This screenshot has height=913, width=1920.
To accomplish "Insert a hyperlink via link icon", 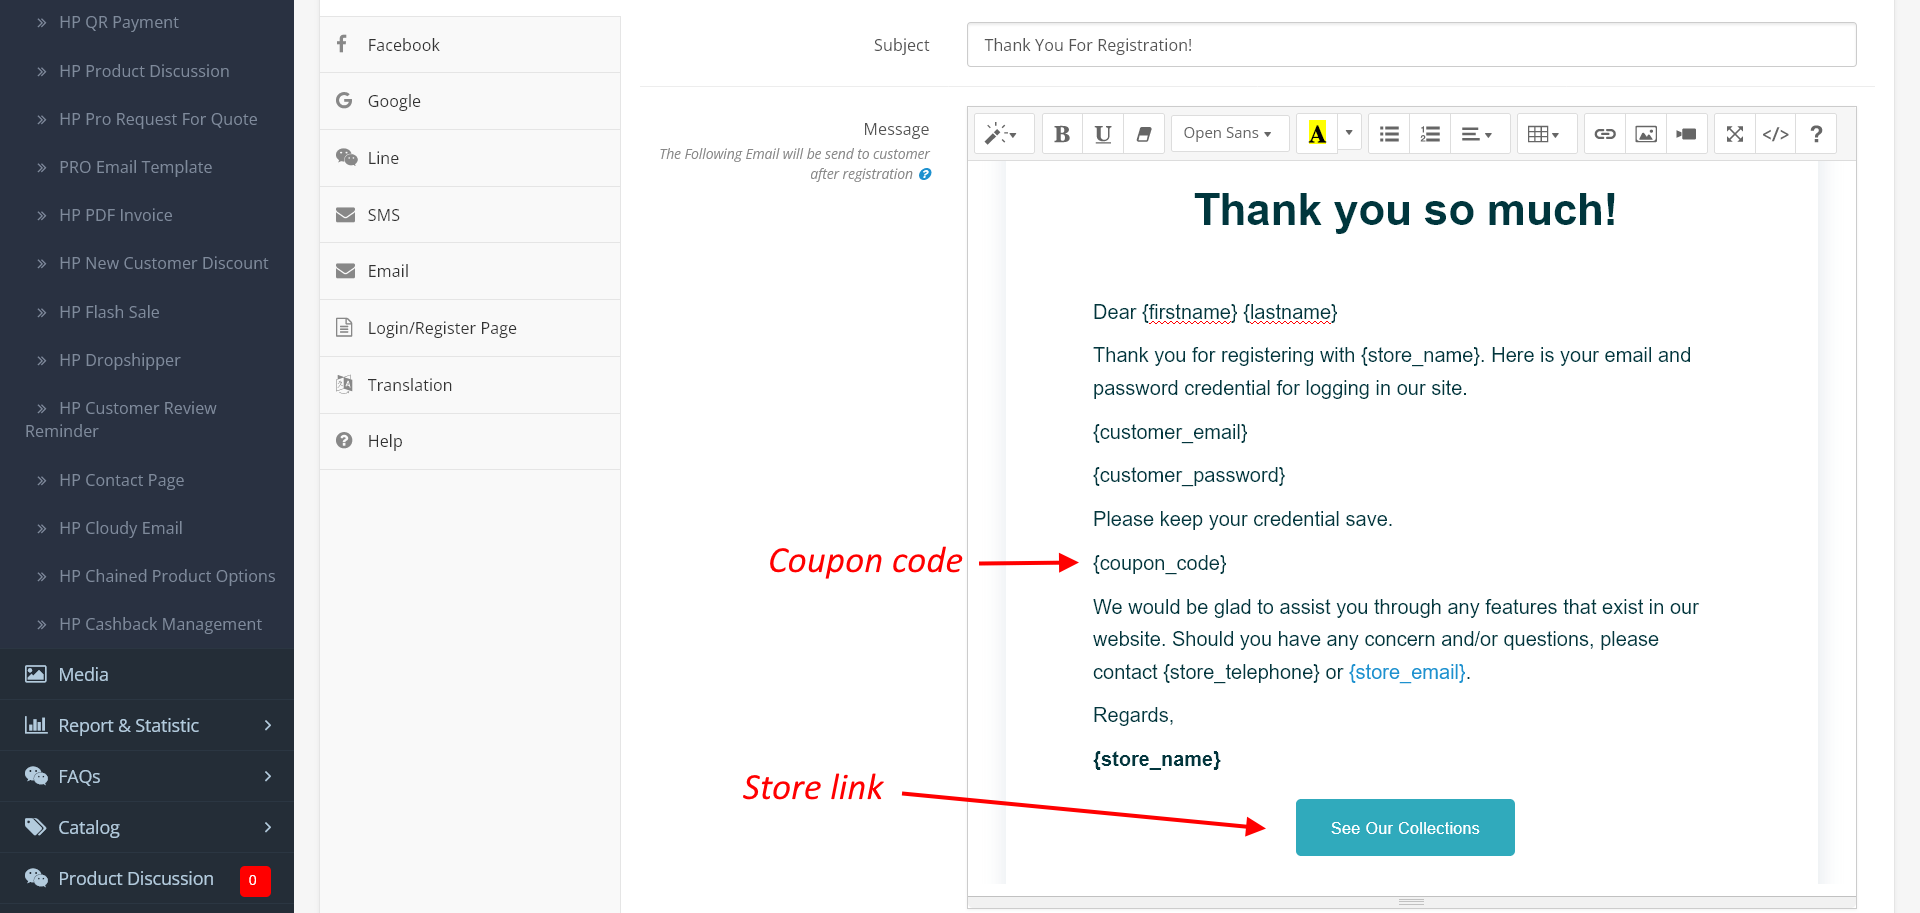I will (1605, 134).
